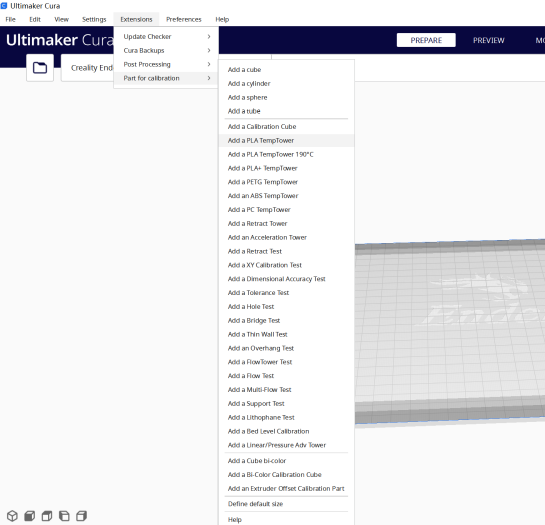
Task: Choose Part for calibration menu entry
Action: coord(166,78)
